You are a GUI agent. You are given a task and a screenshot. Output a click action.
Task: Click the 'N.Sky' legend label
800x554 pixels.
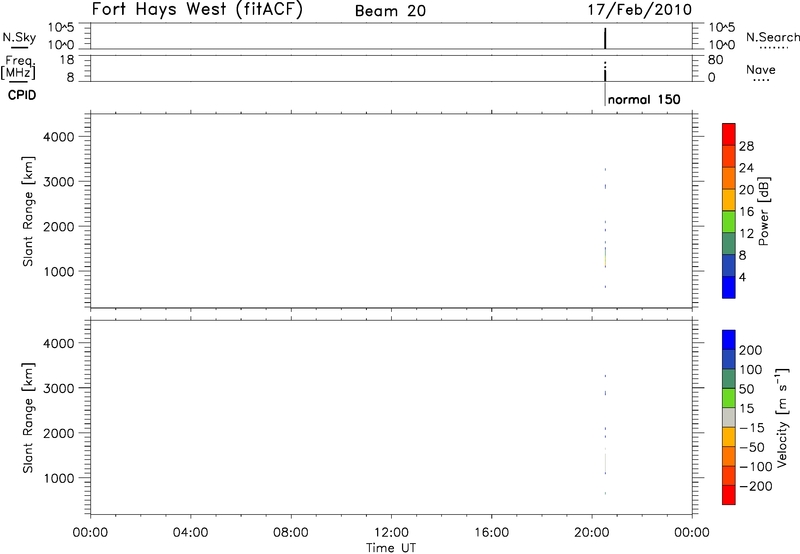tap(19, 37)
